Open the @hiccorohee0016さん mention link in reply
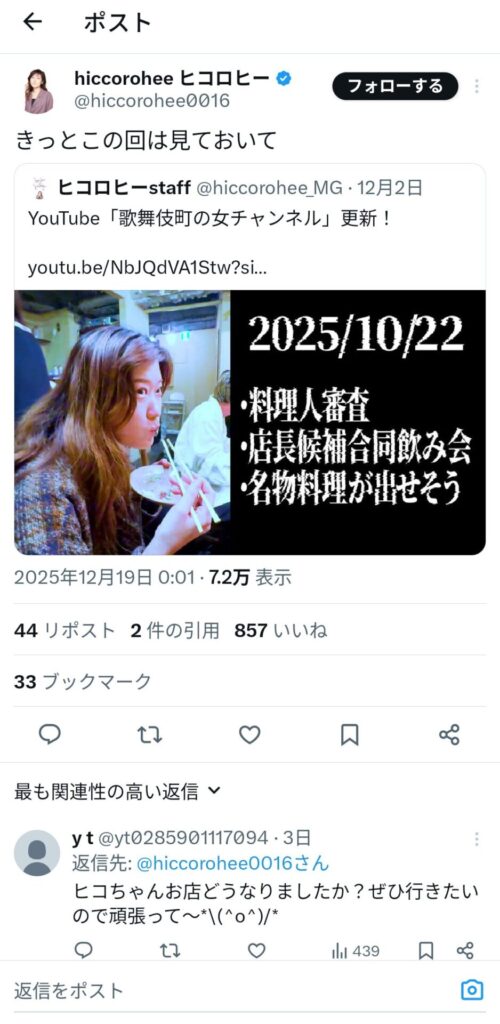 [x=232, y=863]
